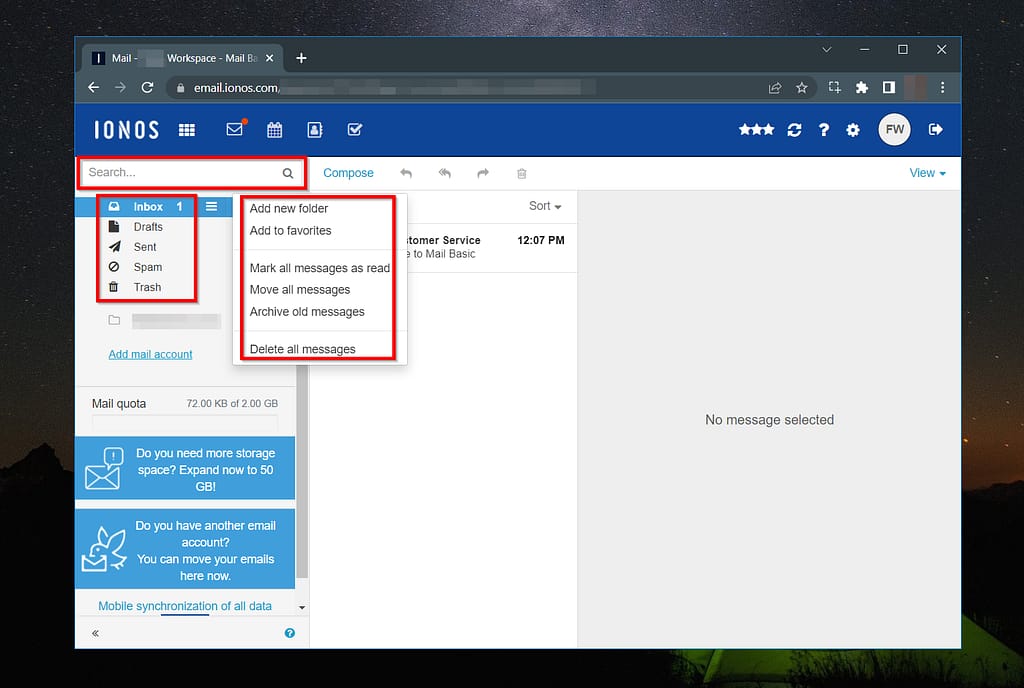Open the Inbox folder actions hamburger icon
Viewport: 1024px width, 688px height.
[212, 206]
